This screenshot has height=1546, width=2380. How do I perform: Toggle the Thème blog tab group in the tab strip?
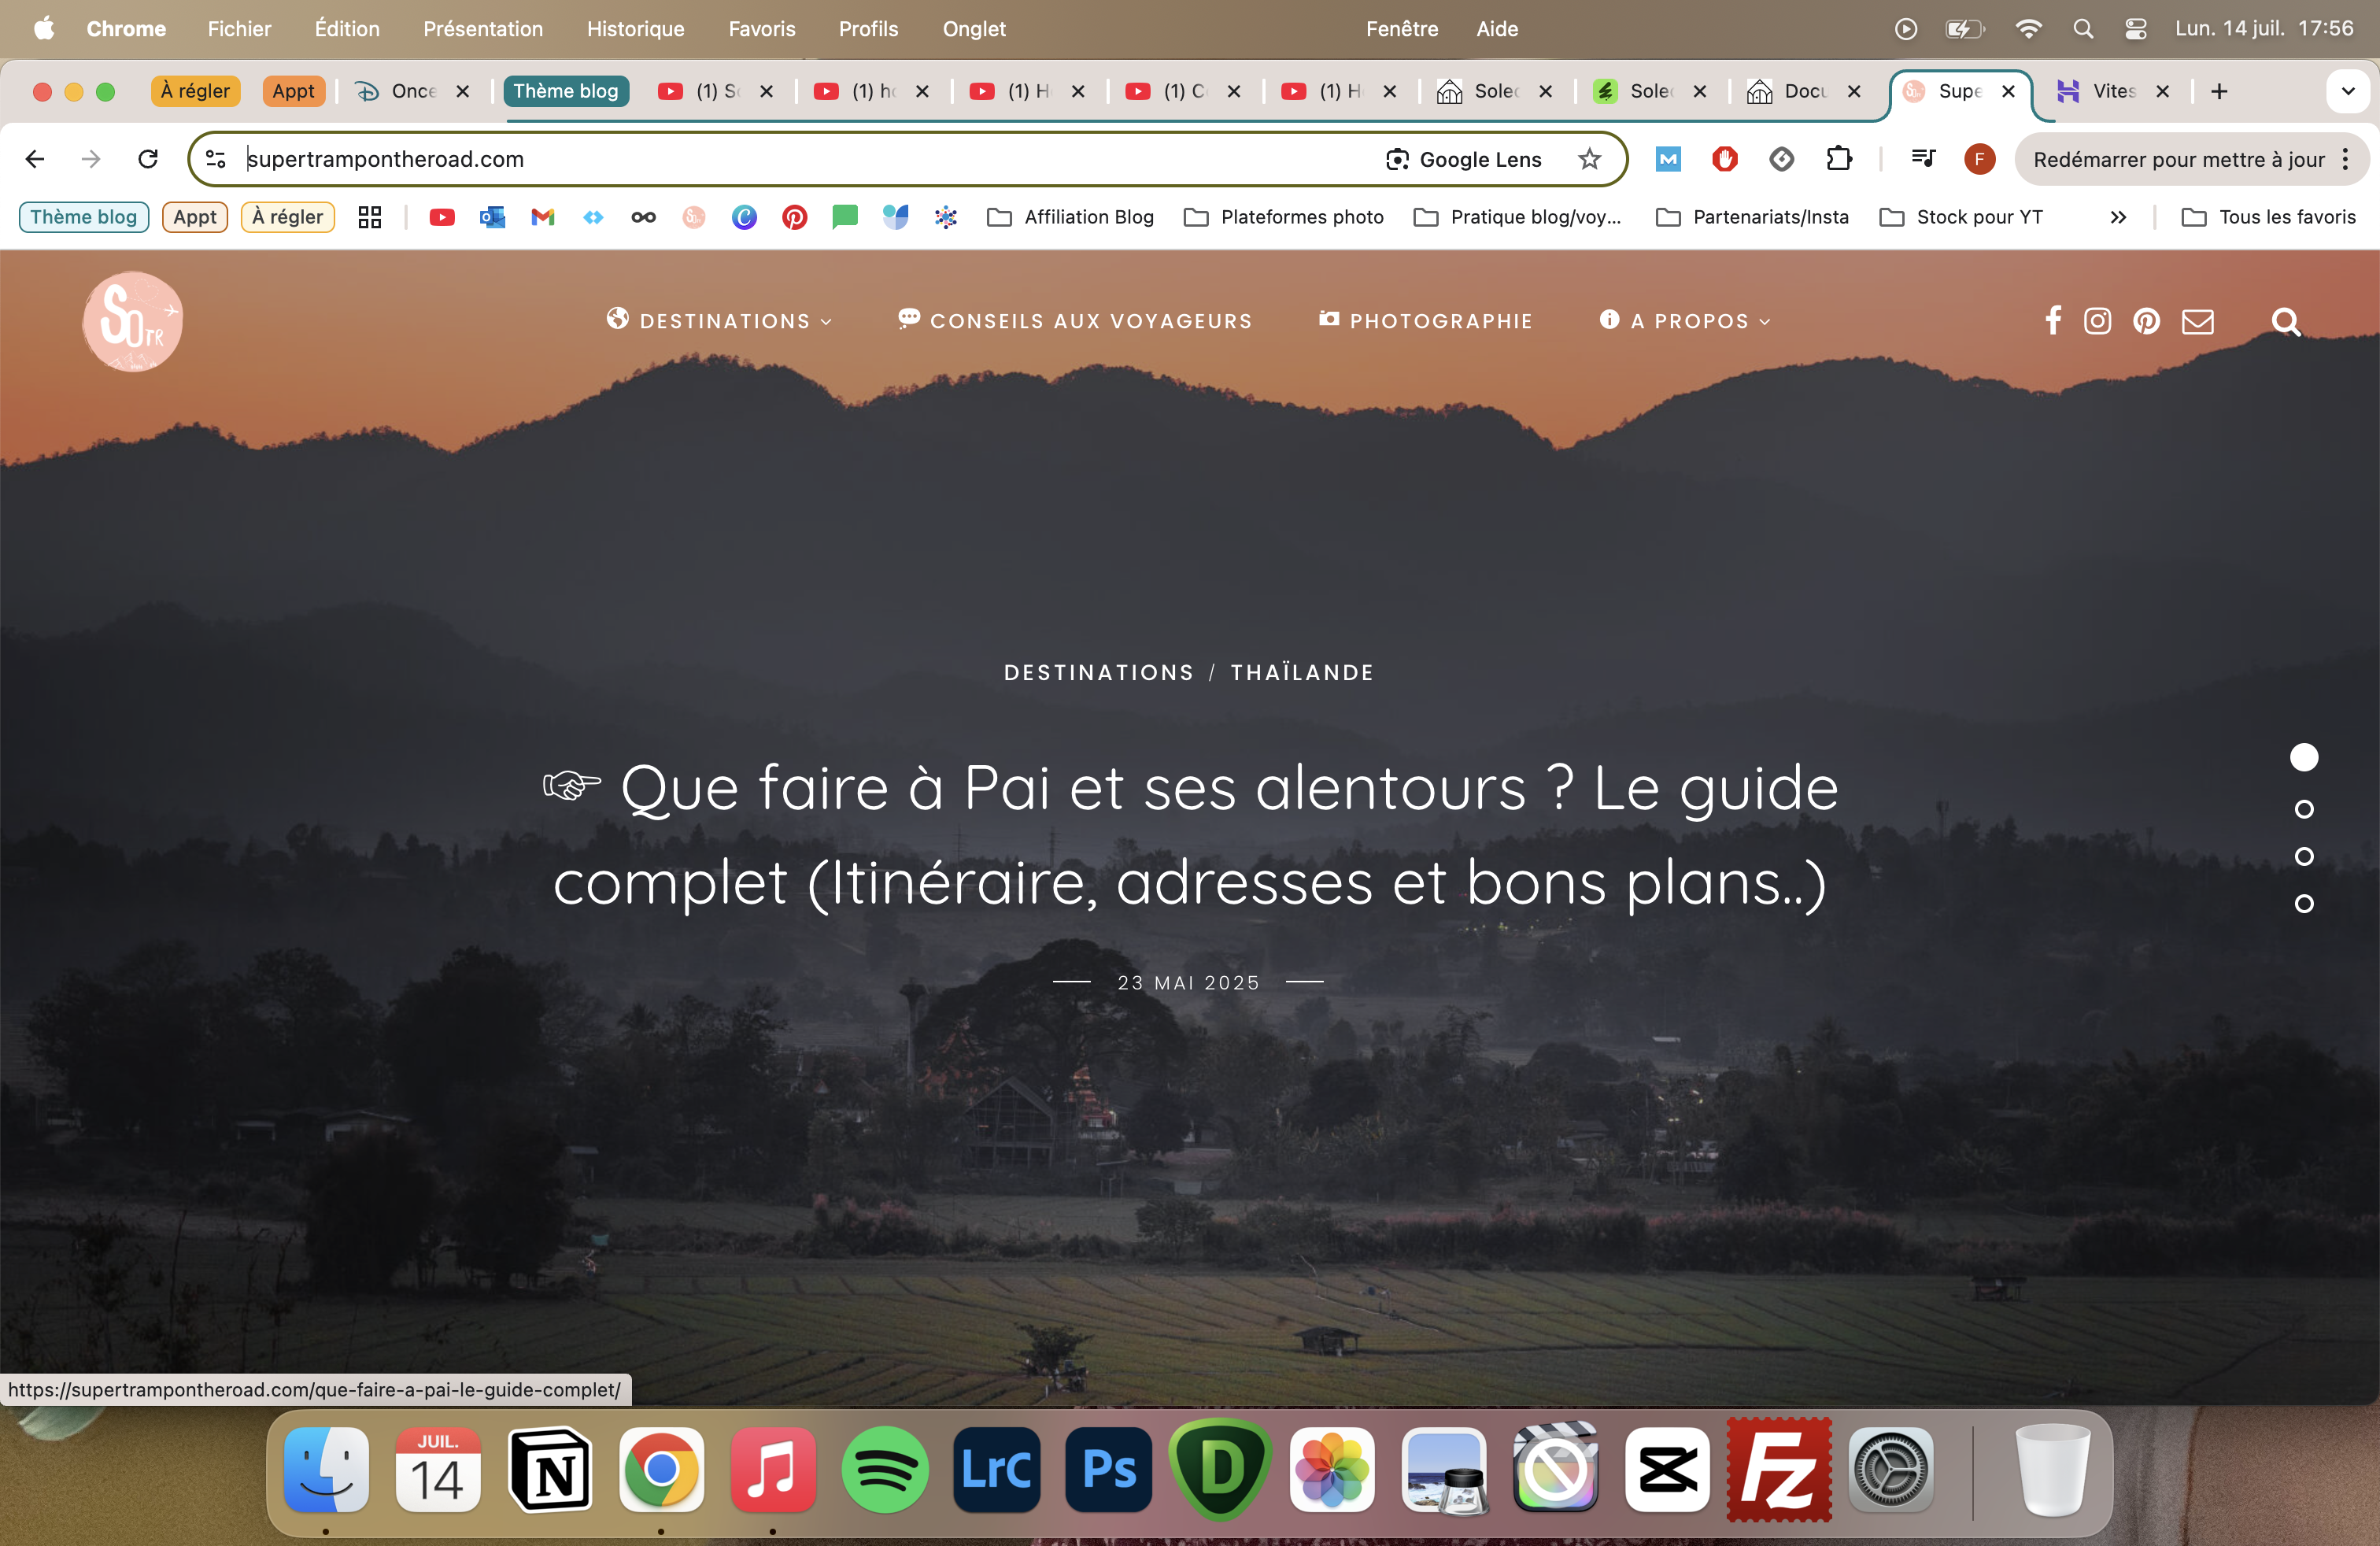566,91
